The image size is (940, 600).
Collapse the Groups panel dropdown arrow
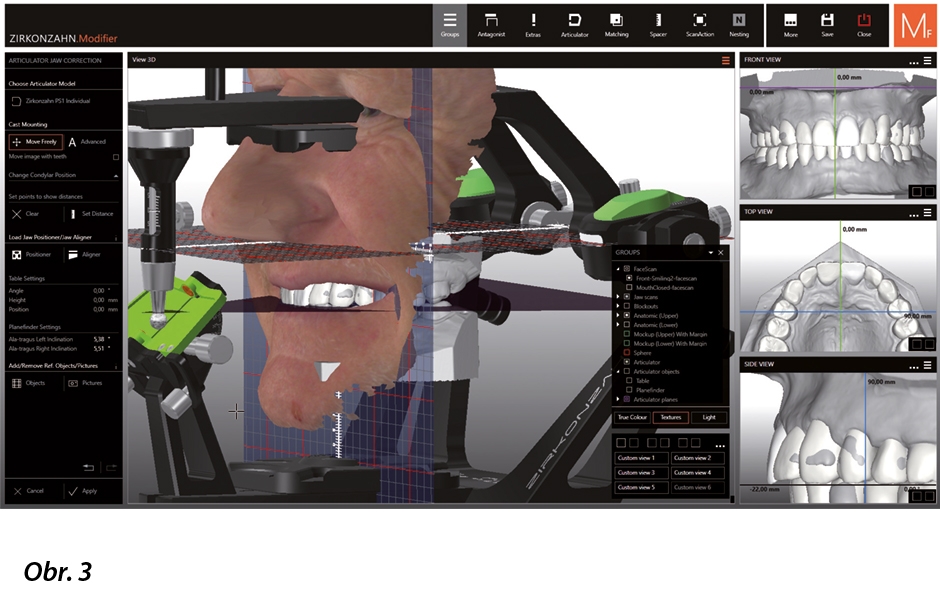click(710, 253)
